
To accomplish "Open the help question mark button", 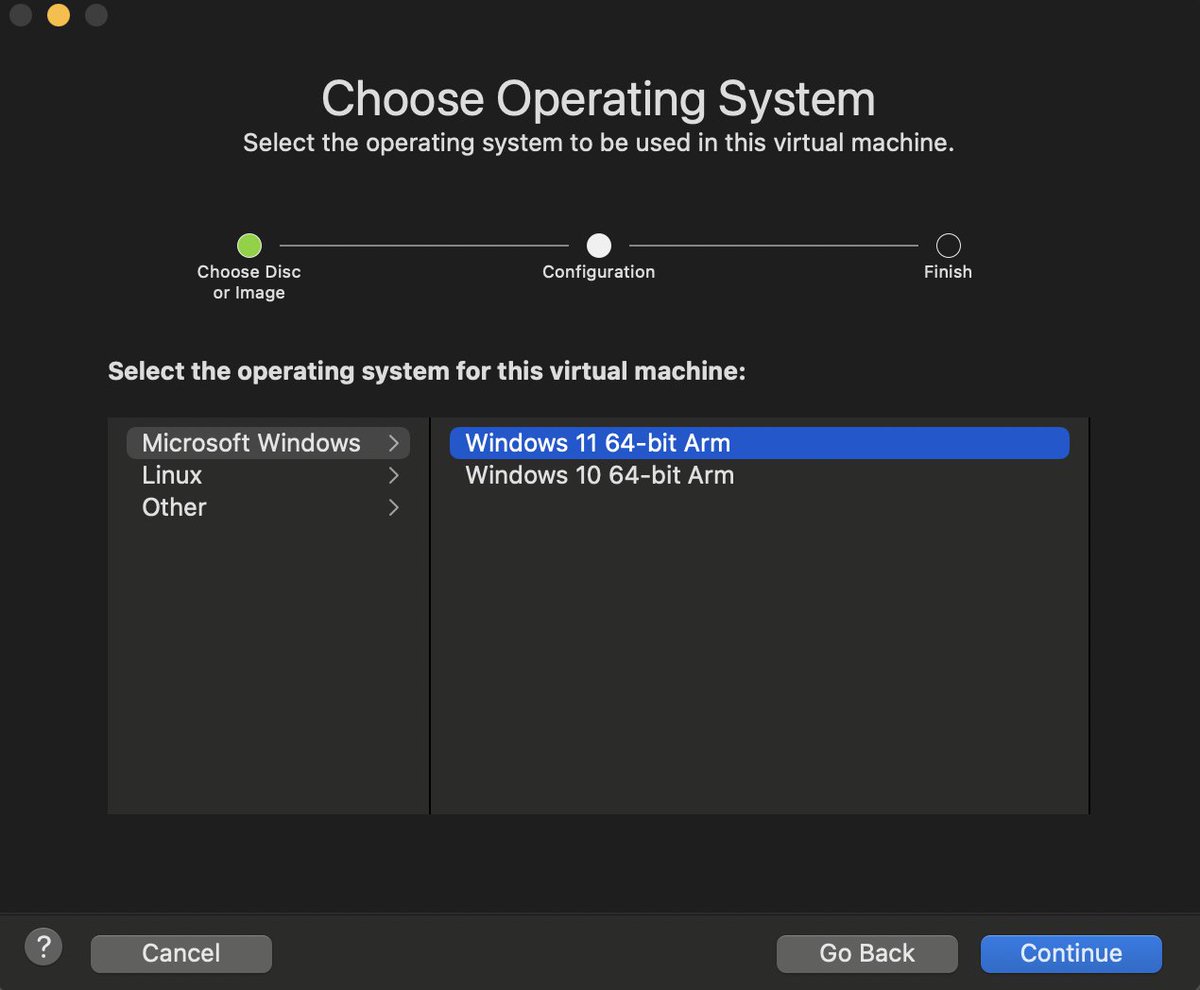I will (43, 945).
